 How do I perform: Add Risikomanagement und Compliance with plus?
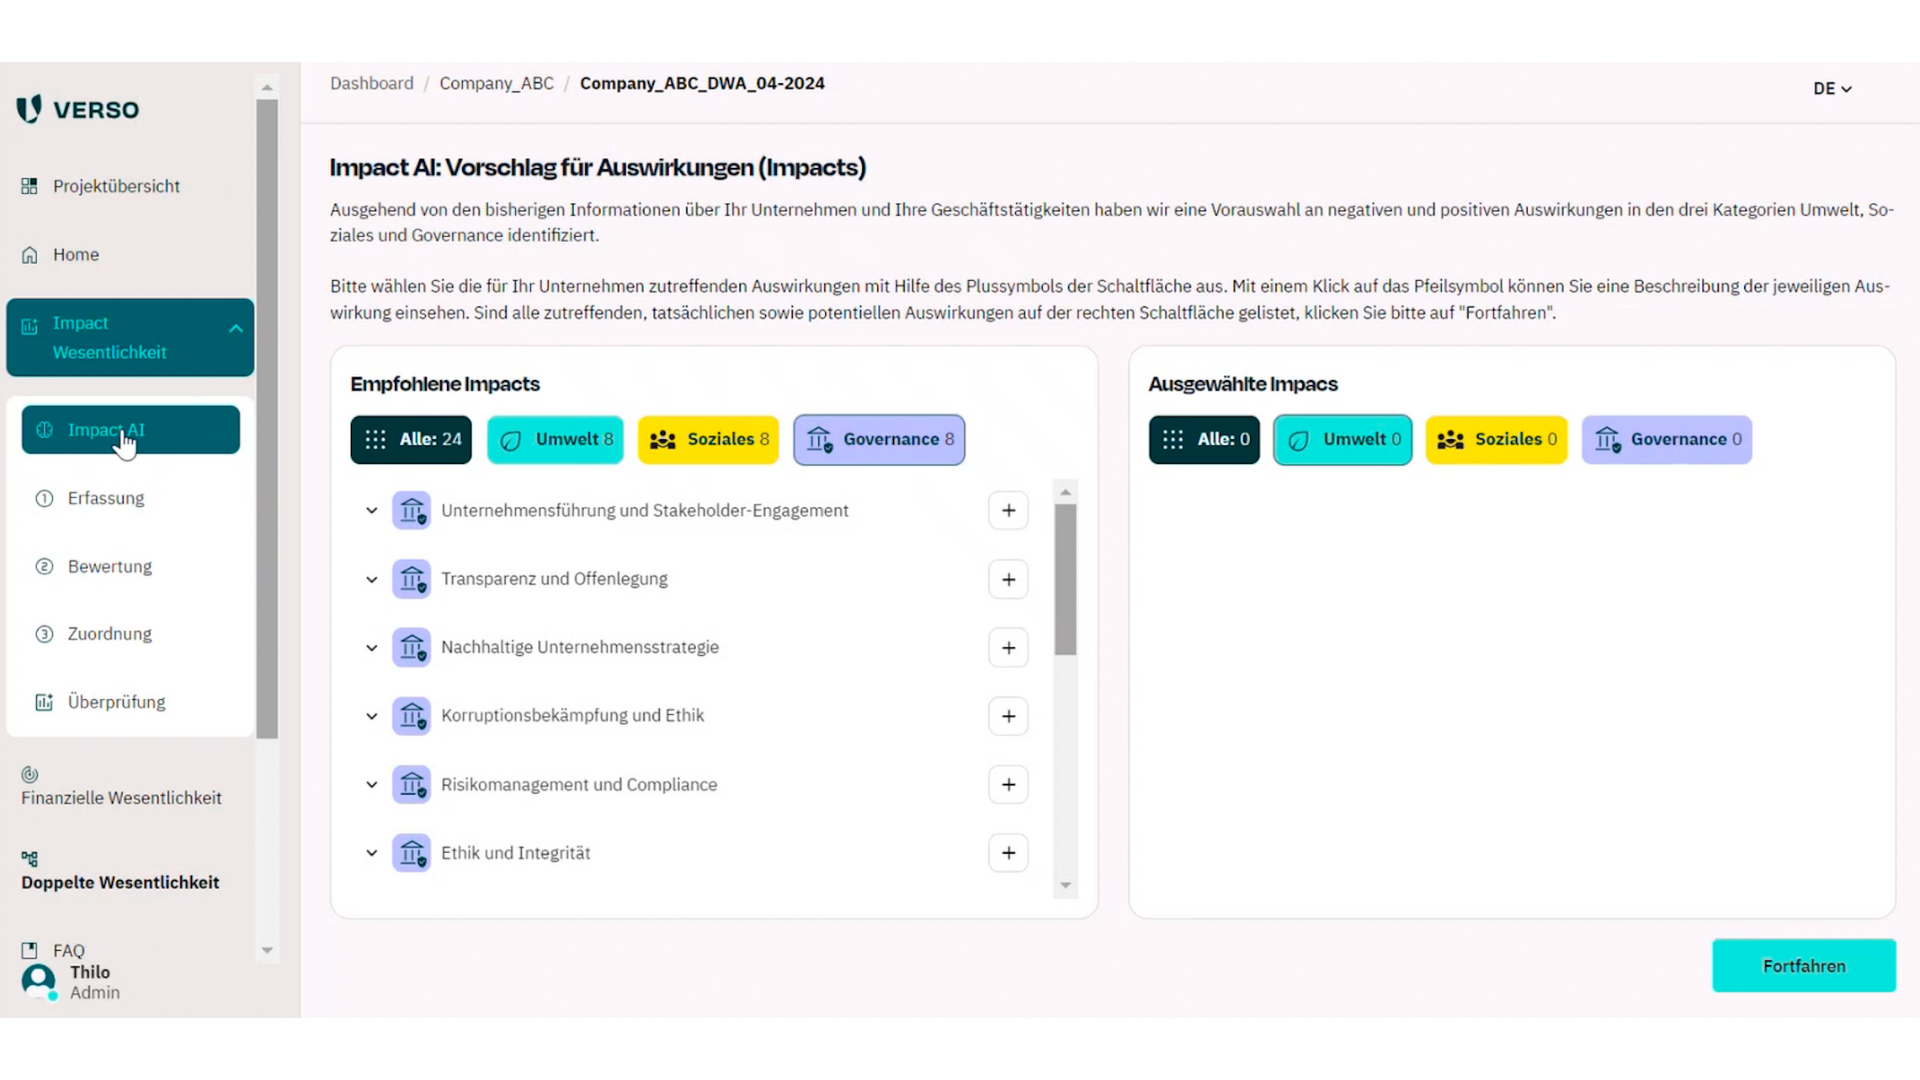pos(1008,785)
